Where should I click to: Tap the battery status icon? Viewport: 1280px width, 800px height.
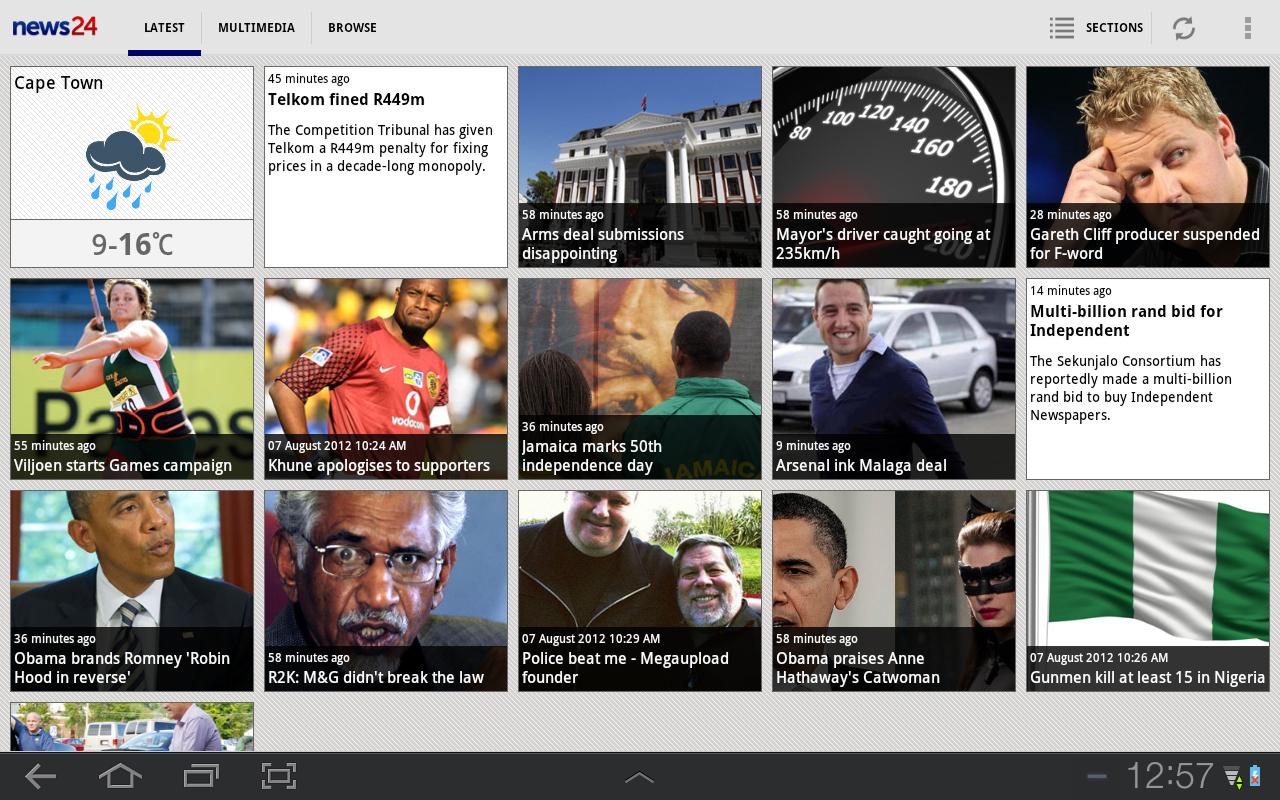click(x=1255, y=776)
